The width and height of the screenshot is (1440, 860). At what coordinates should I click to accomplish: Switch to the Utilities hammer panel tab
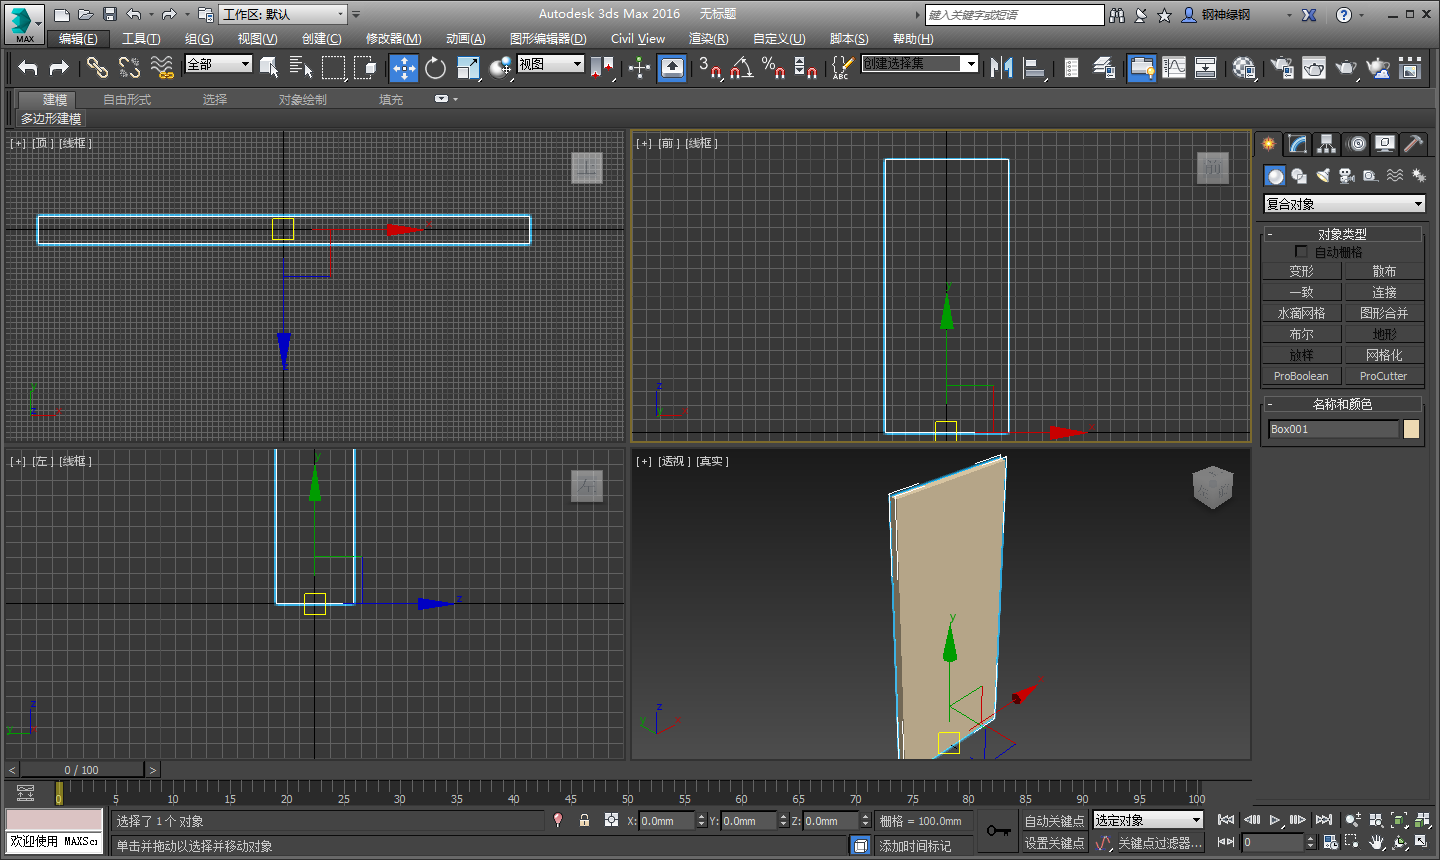tap(1413, 144)
